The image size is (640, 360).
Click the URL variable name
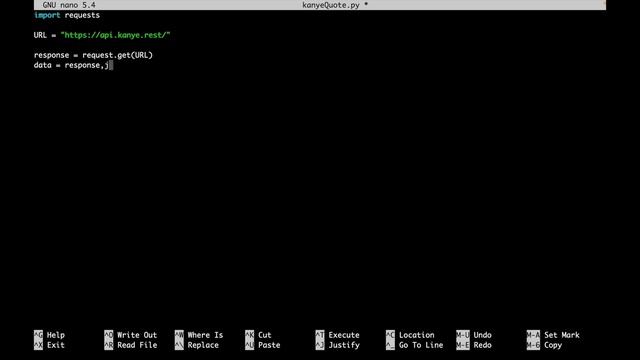[x=40, y=35]
